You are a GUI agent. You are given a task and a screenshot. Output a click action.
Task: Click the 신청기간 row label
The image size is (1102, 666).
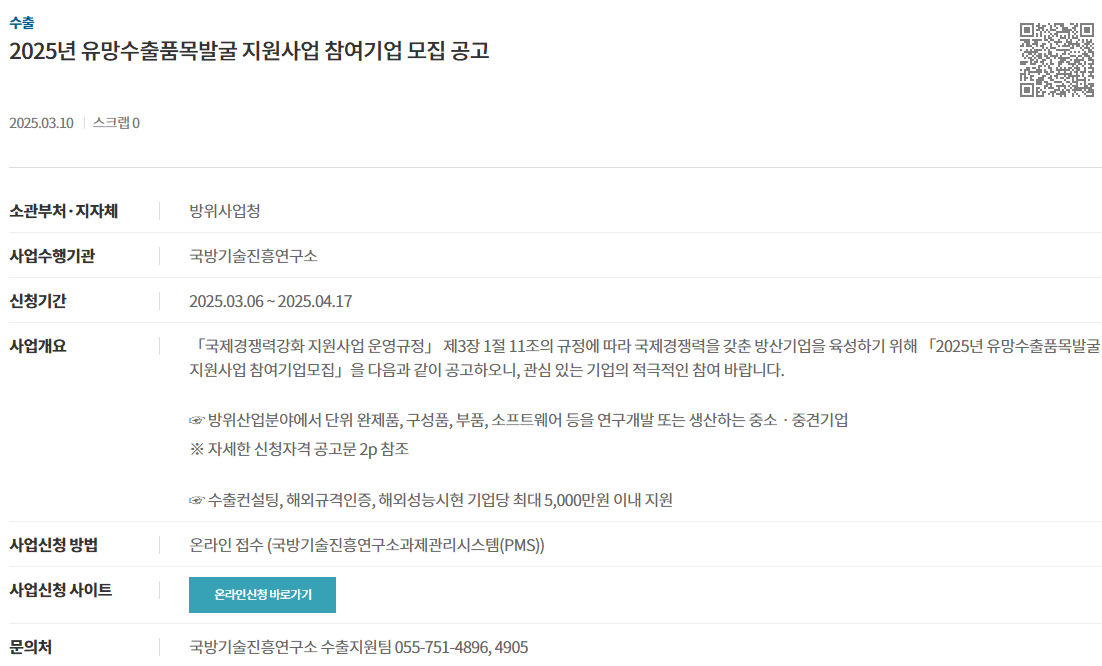tap(38, 301)
